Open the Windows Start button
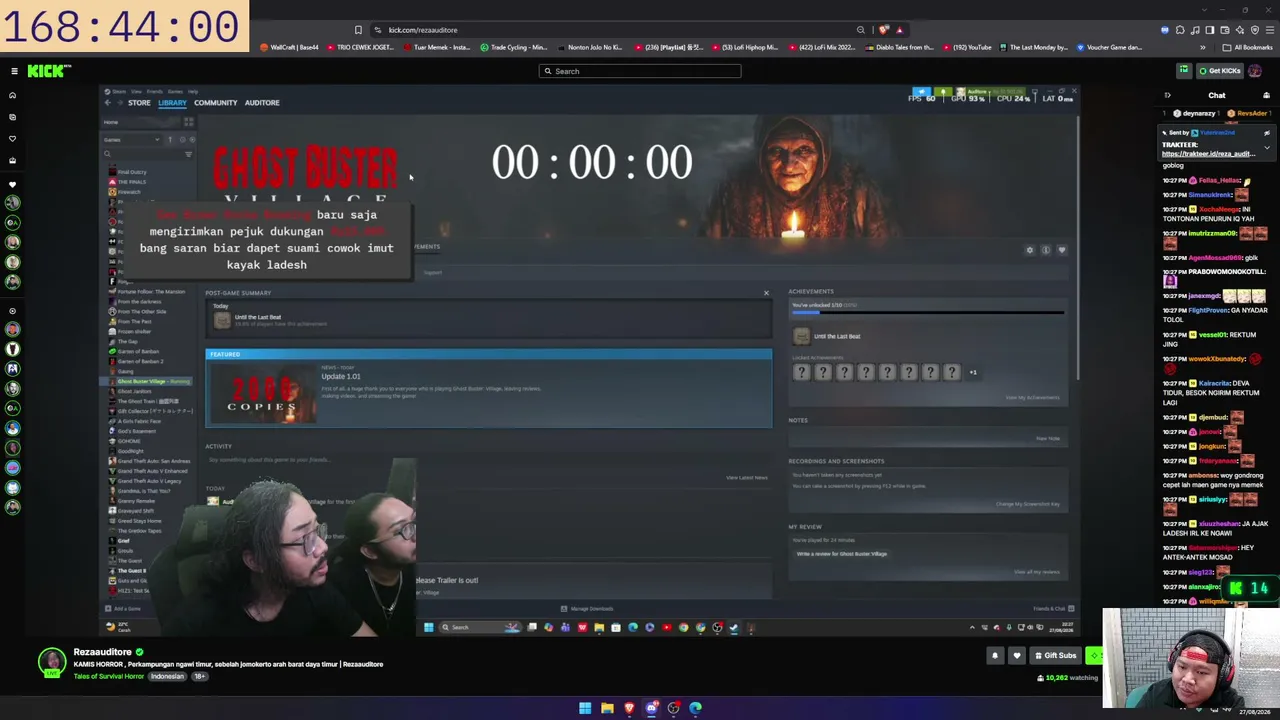Viewport: 1280px width, 720px height. [585, 709]
